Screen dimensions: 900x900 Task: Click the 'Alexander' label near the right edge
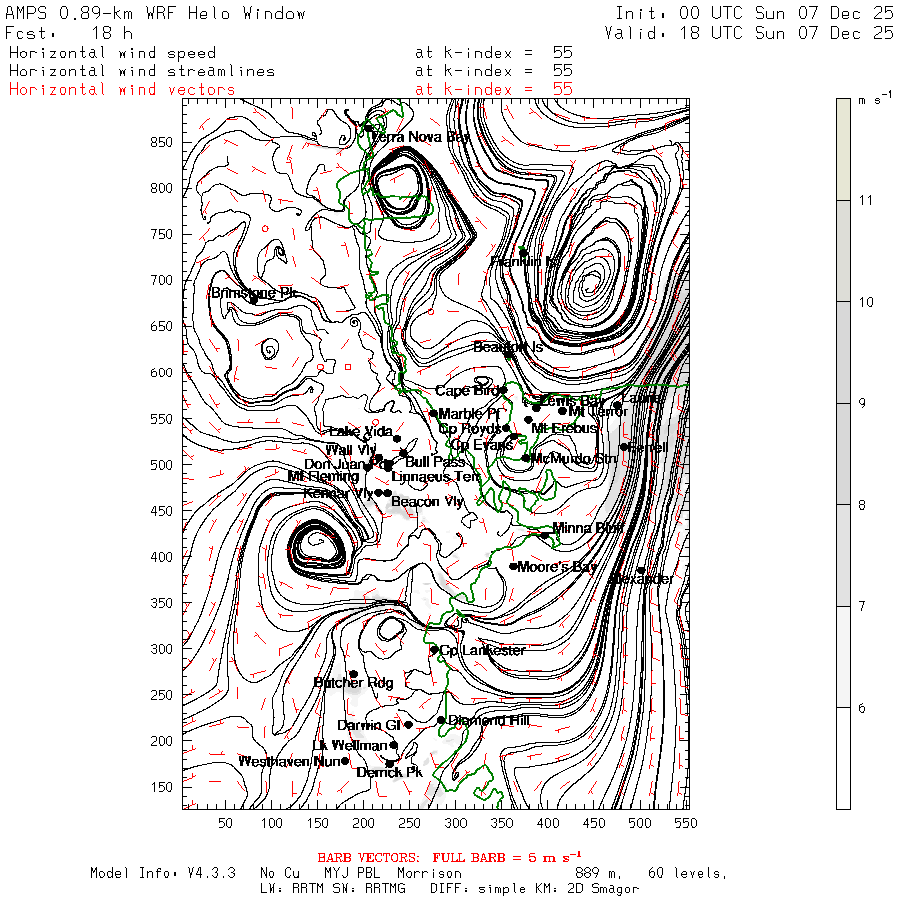pyautogui.click(x=641, y=579)
